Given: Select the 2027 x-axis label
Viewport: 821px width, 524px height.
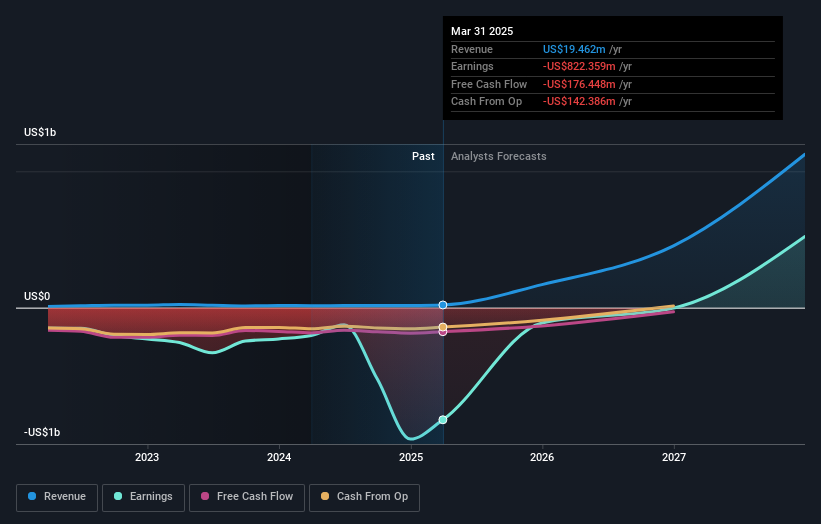Looking at the screenshot, I should point(674,457).
